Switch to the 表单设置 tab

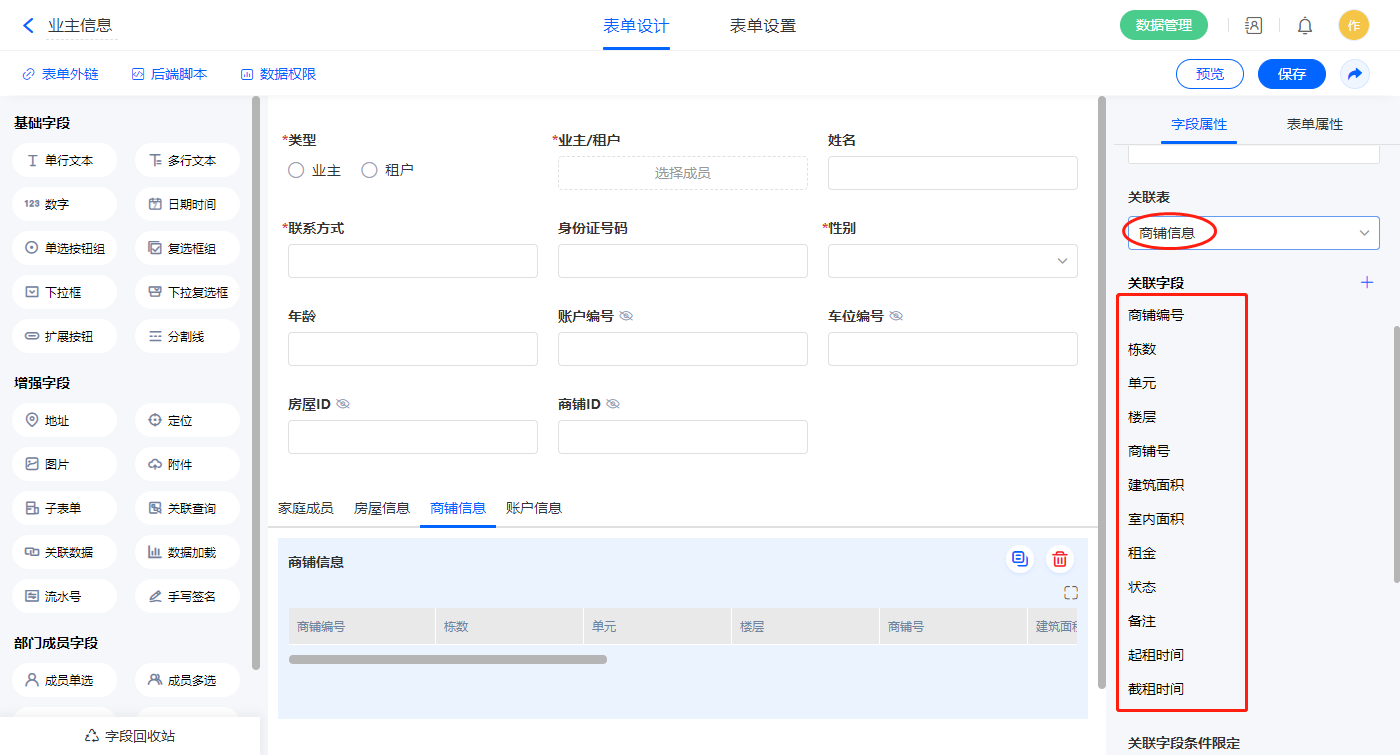(762, 26)
